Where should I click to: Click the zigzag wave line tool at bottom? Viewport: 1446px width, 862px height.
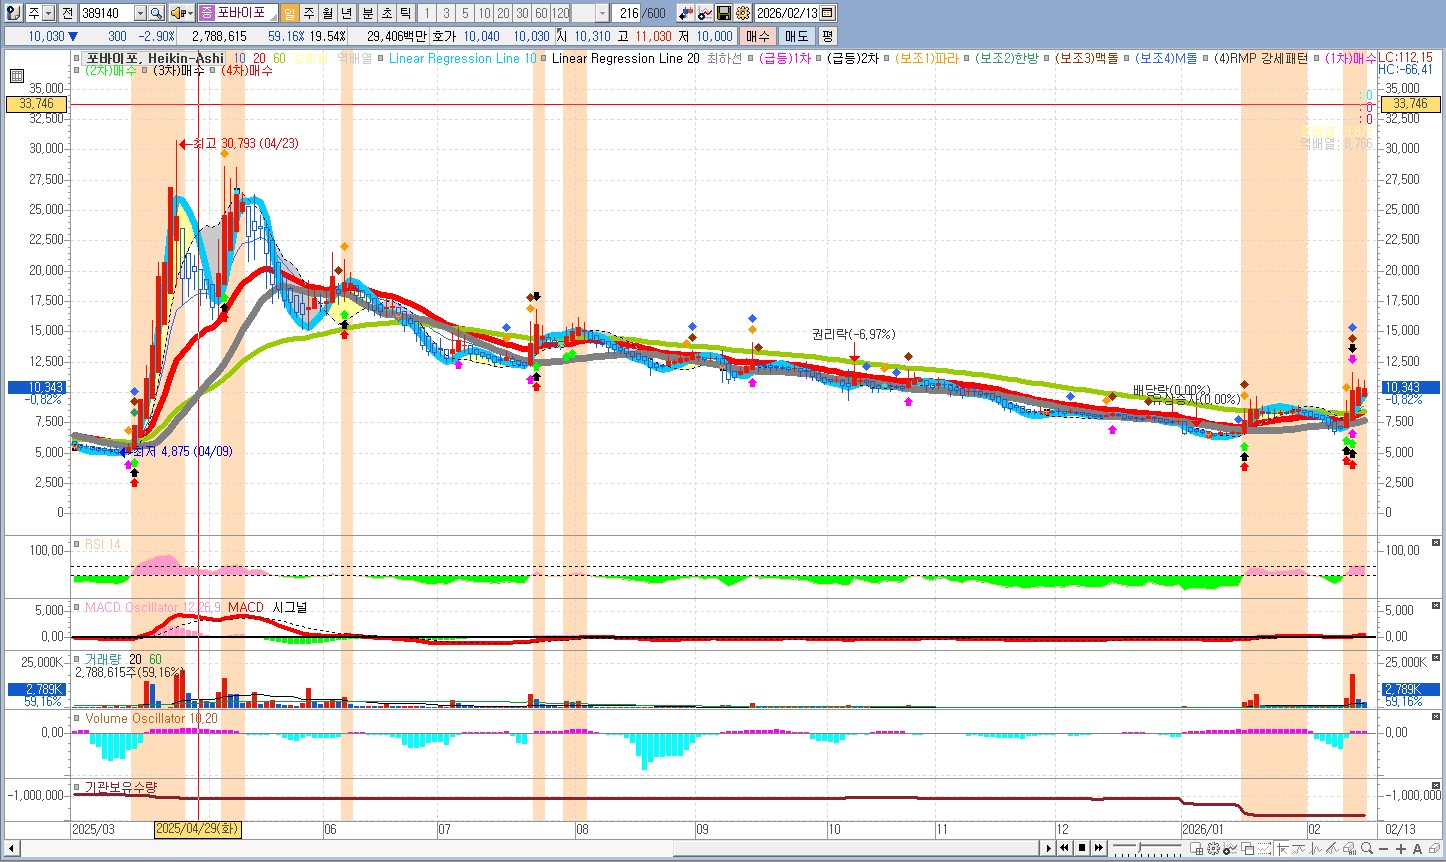pos(1316,848)
